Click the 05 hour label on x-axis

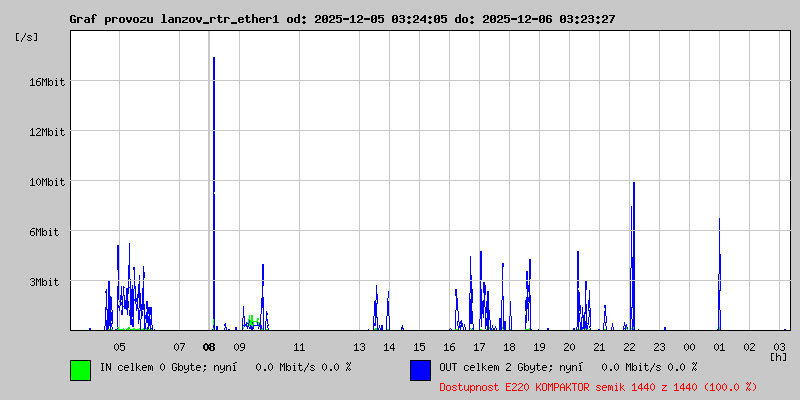click(x=119, y=347)
